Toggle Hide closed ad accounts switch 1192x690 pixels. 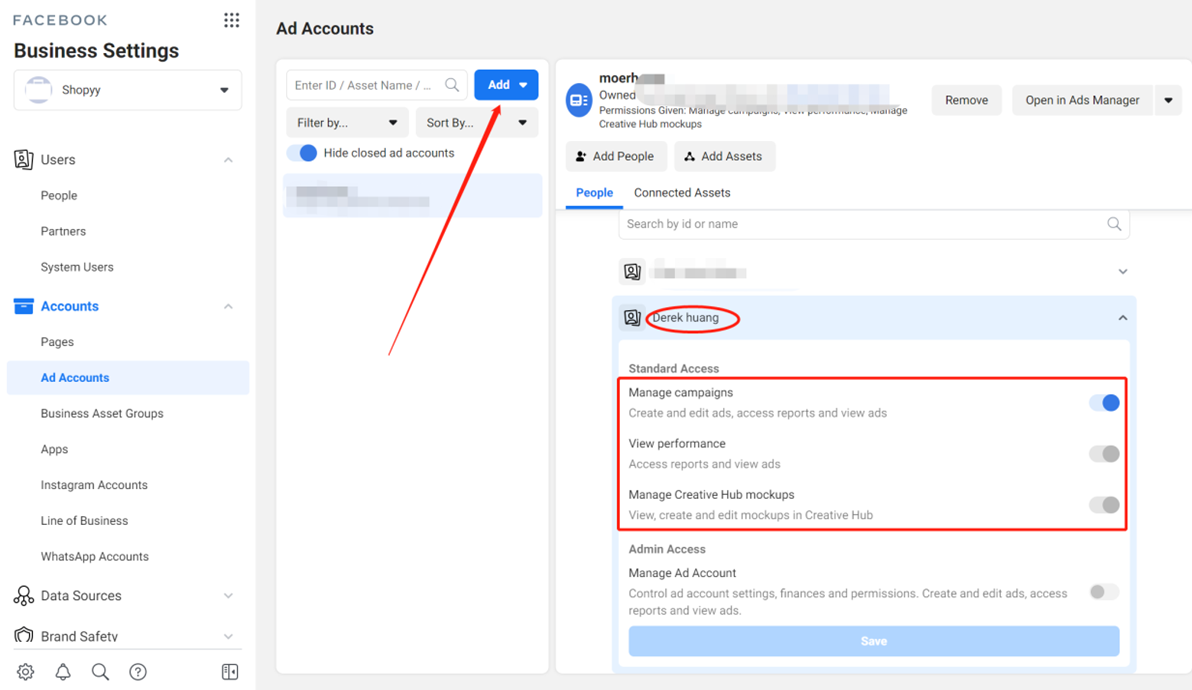(x=302, y=153)
